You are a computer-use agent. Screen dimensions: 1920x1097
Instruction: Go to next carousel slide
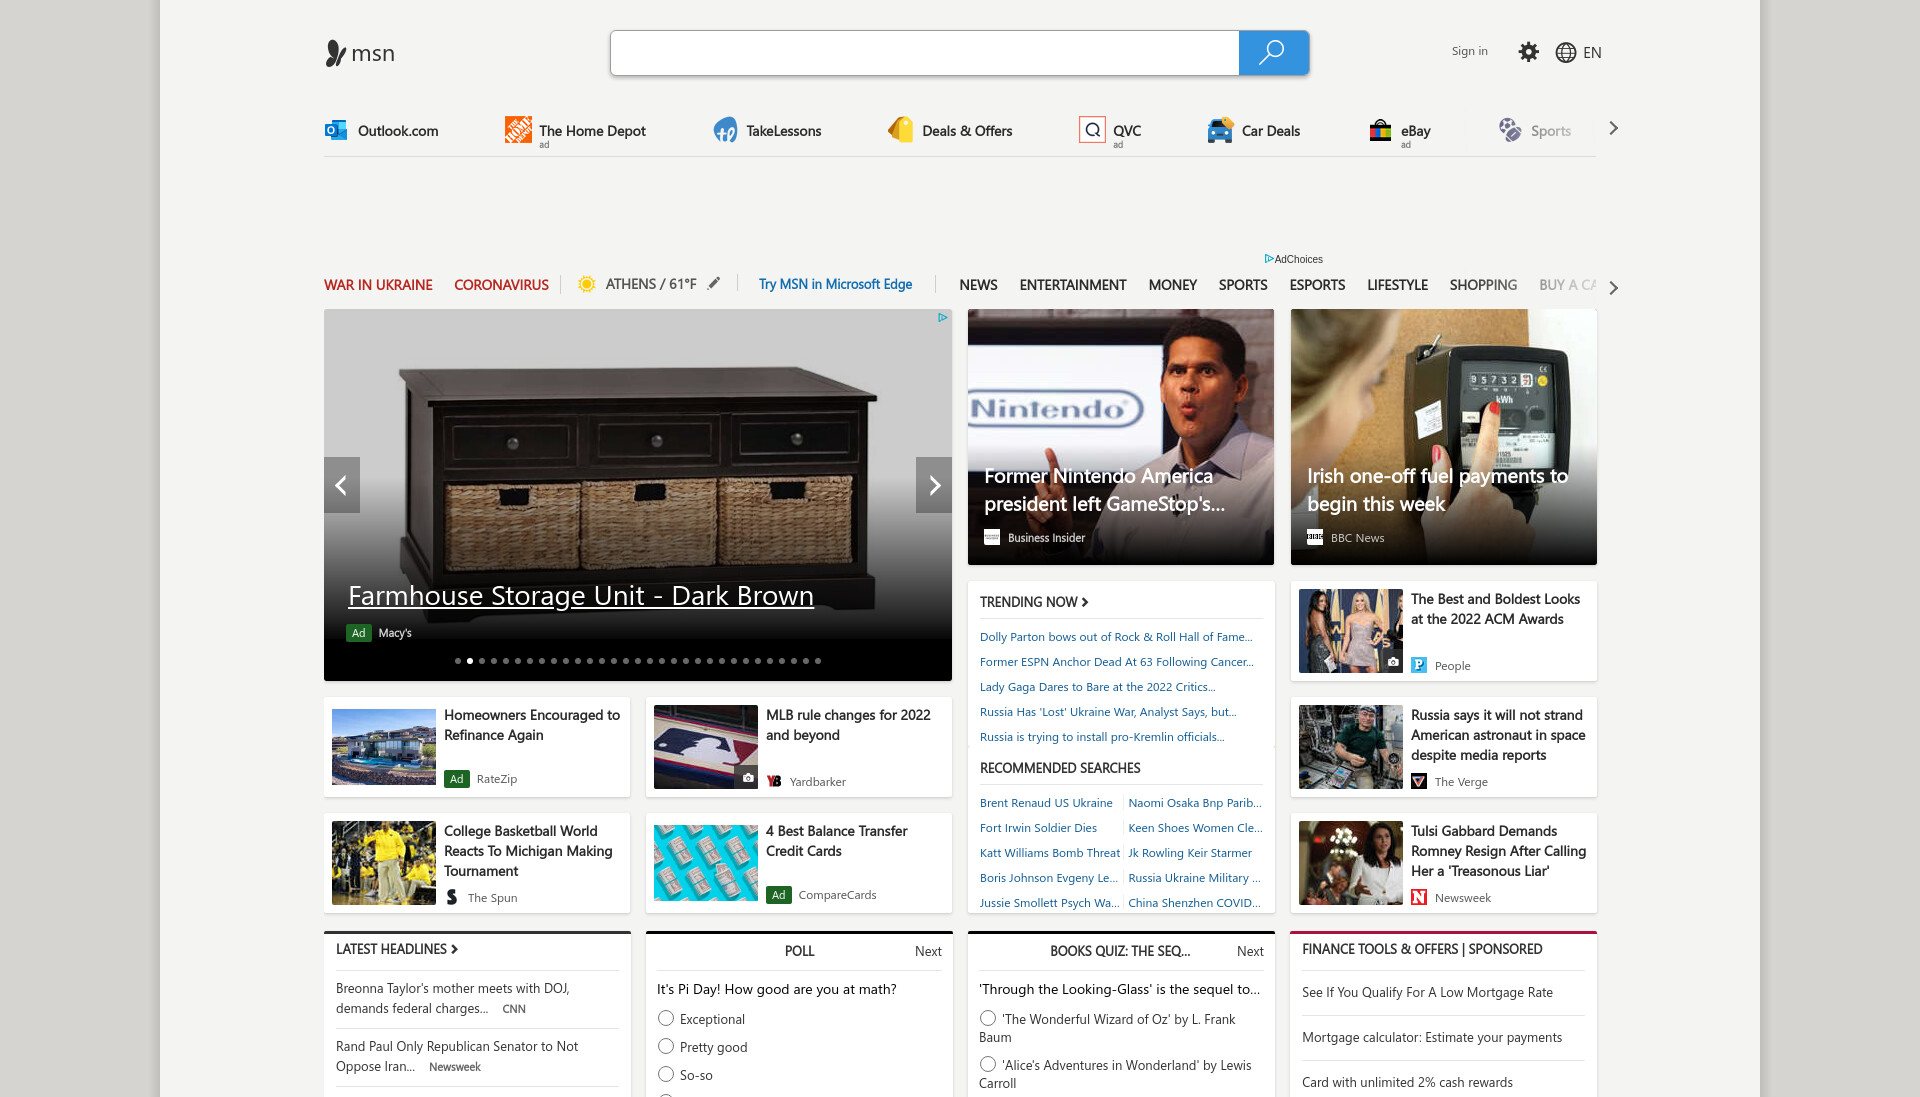[934, 485]
